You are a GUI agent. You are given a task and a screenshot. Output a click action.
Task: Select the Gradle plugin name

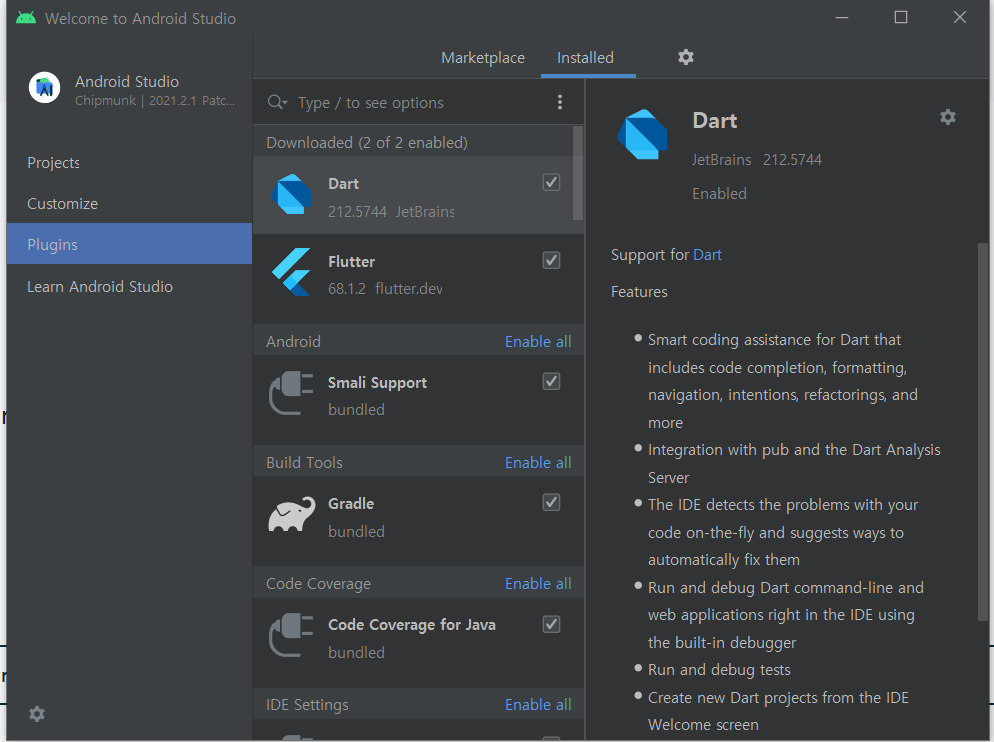coord(351,504)
